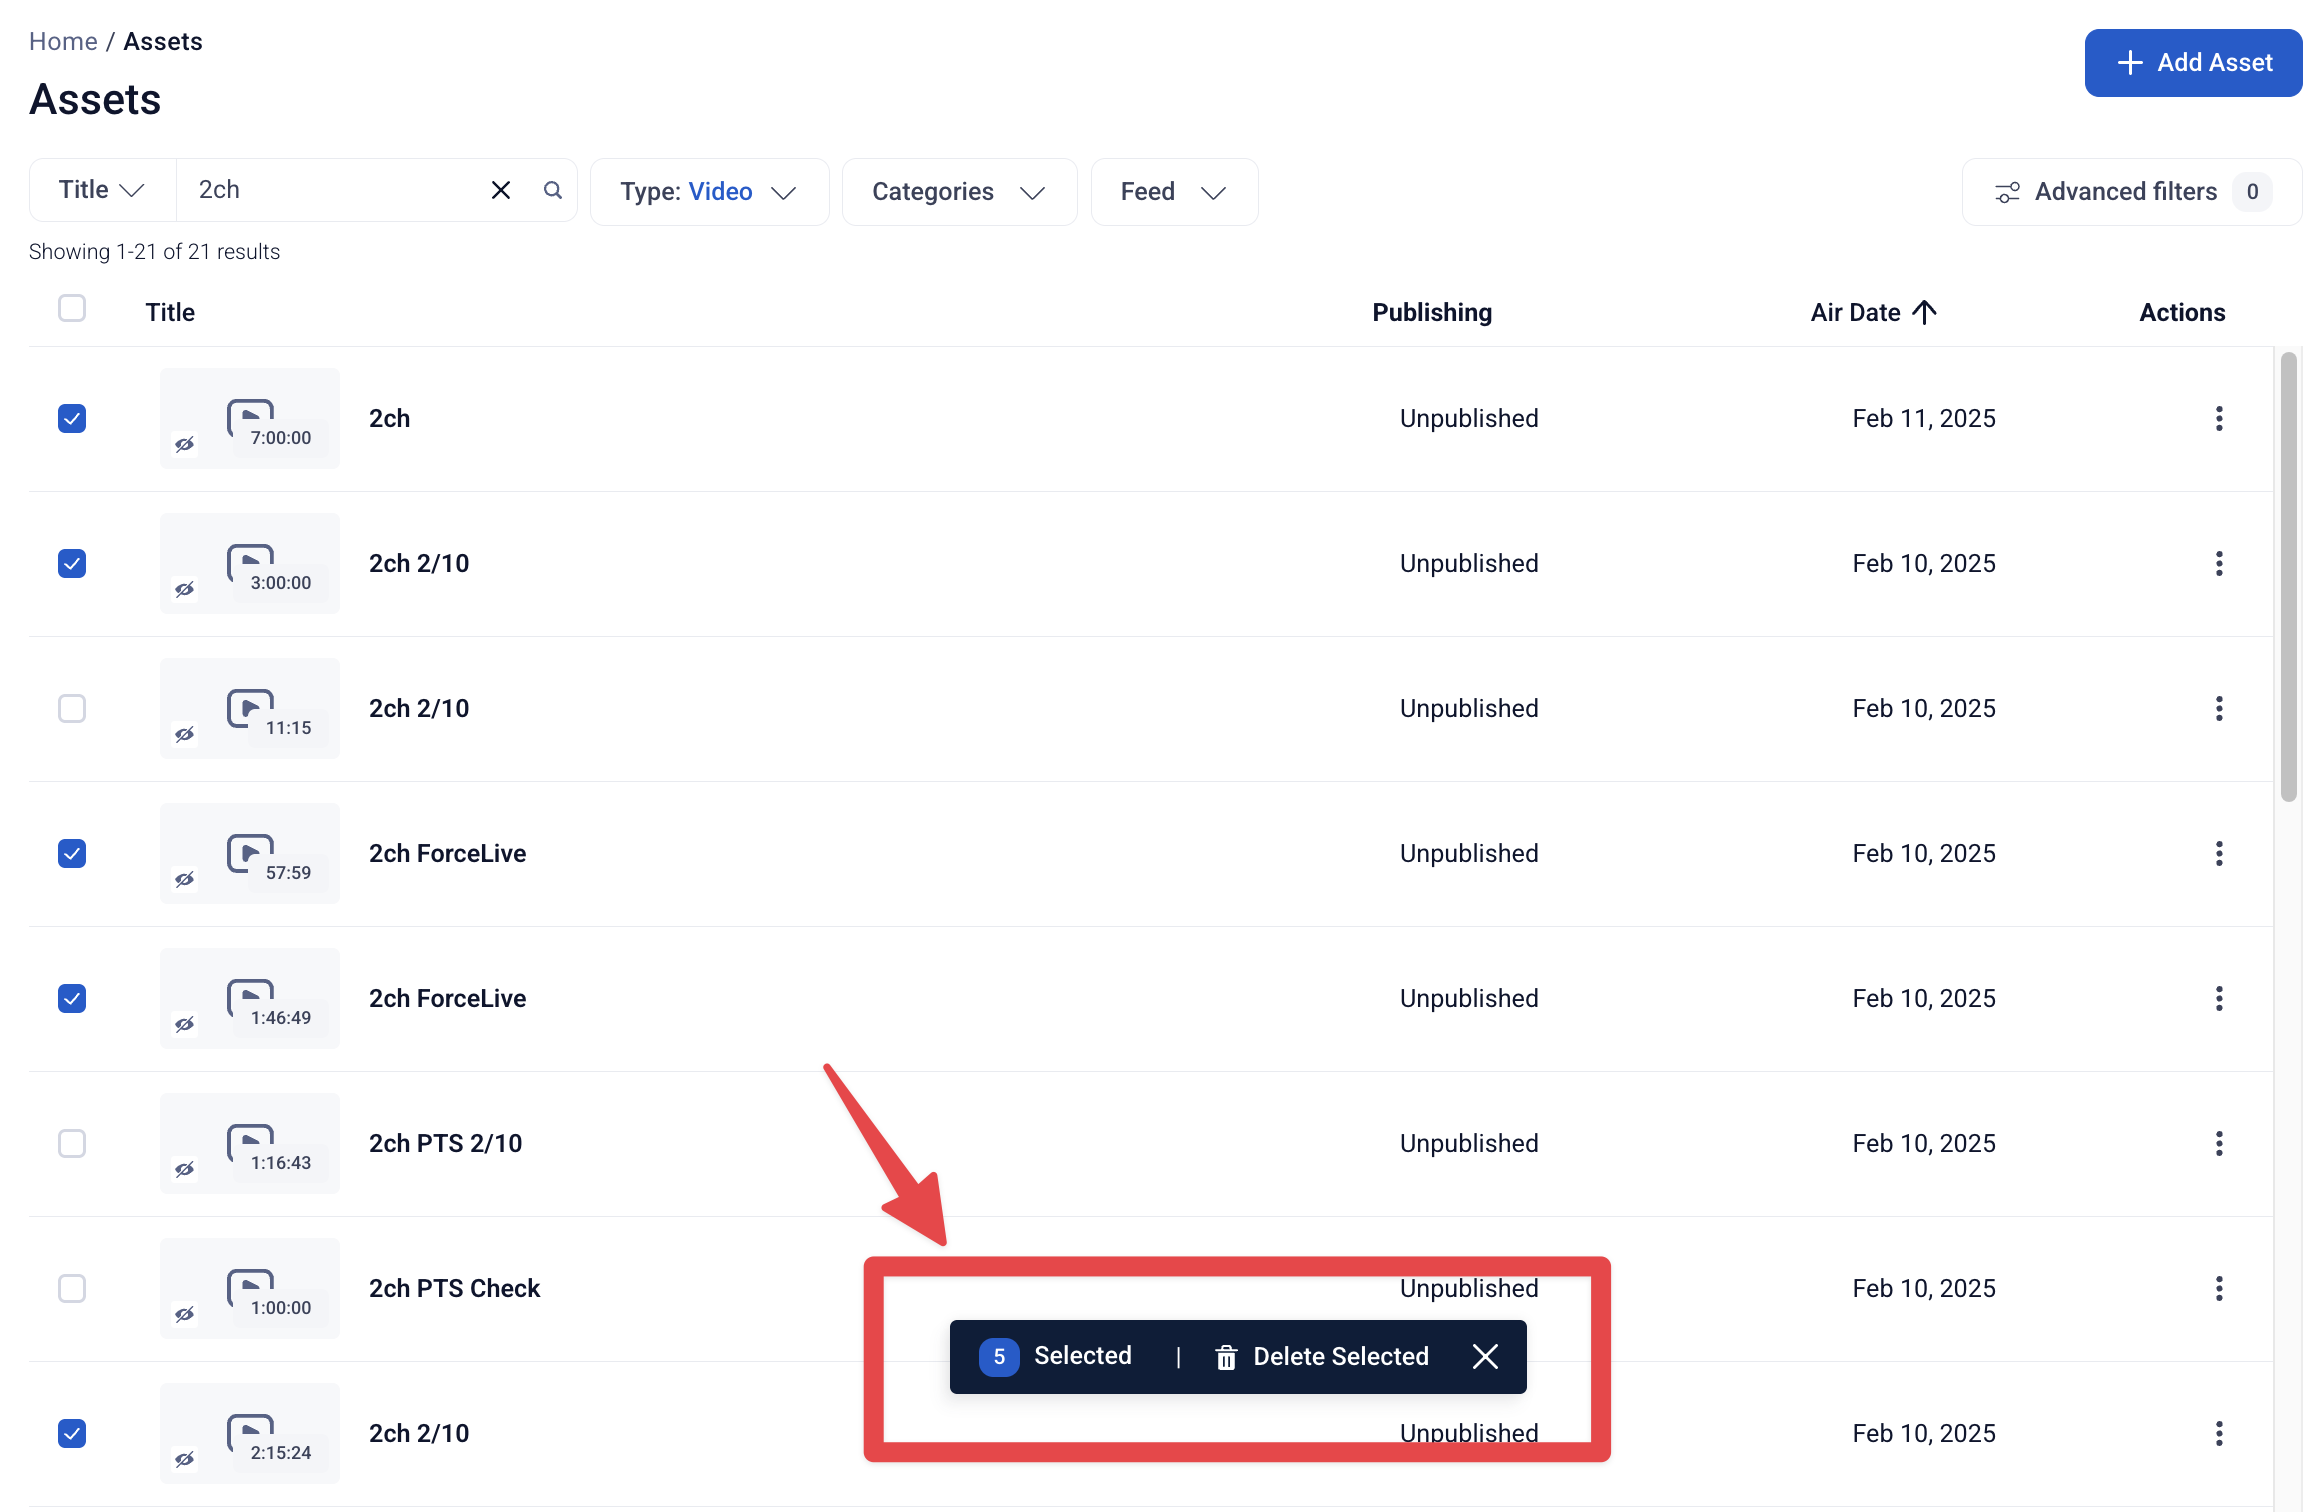Open actions menu for 2ch 2/10 3:00:00 row

point(2219,564)
